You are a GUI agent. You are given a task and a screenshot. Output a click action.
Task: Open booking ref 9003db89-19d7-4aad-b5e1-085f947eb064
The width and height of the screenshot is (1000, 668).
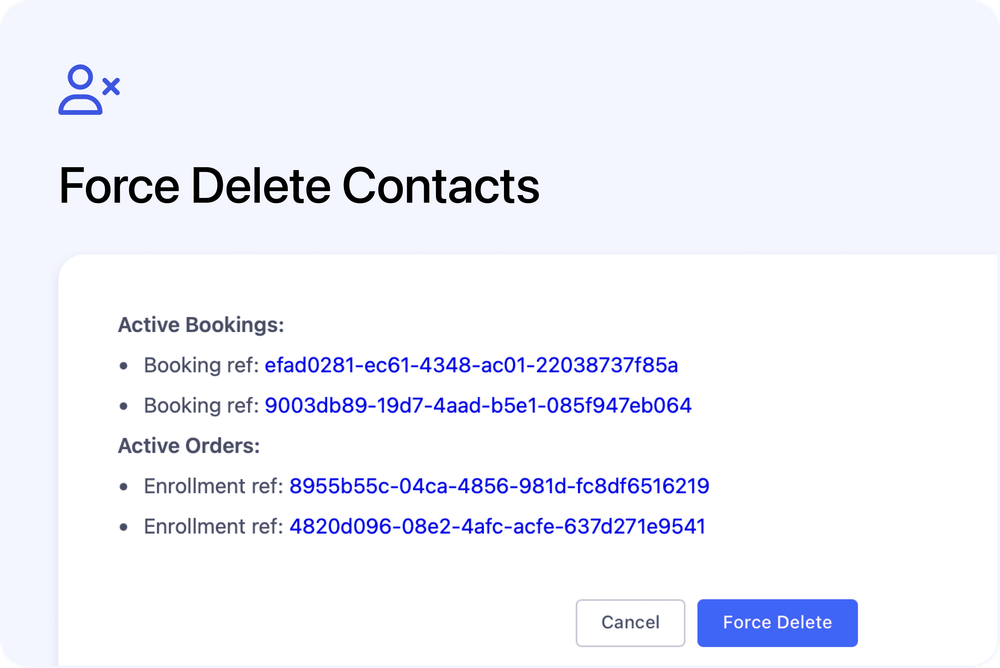click(x=478, y=405)
